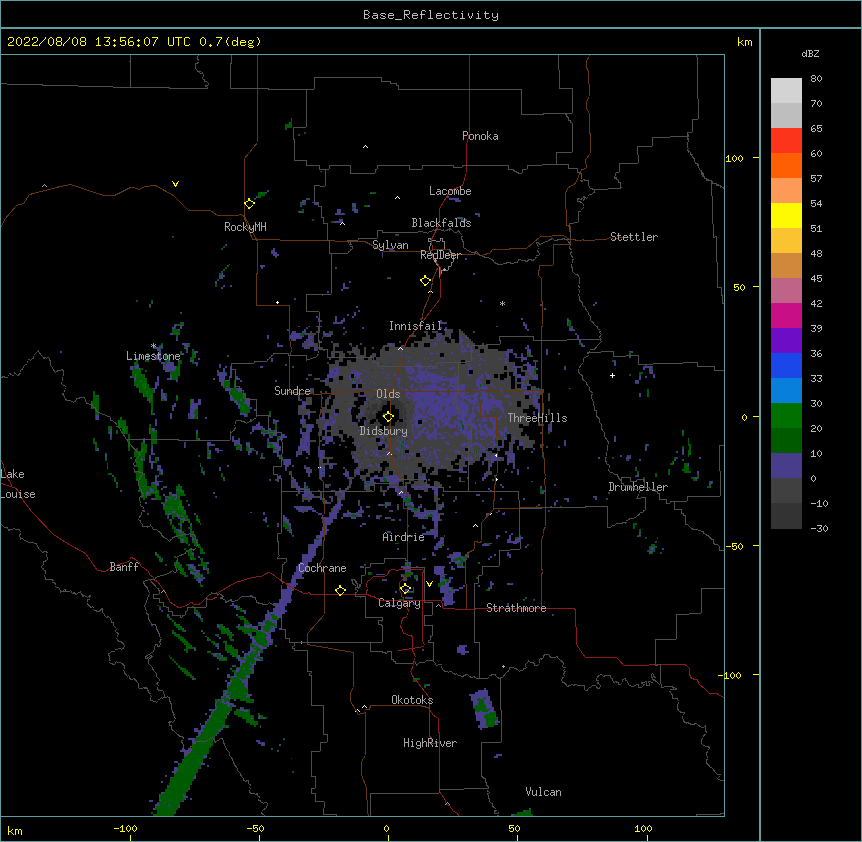
Task: Click the 20 dBZ green color swatch
Action: (786, 416)
